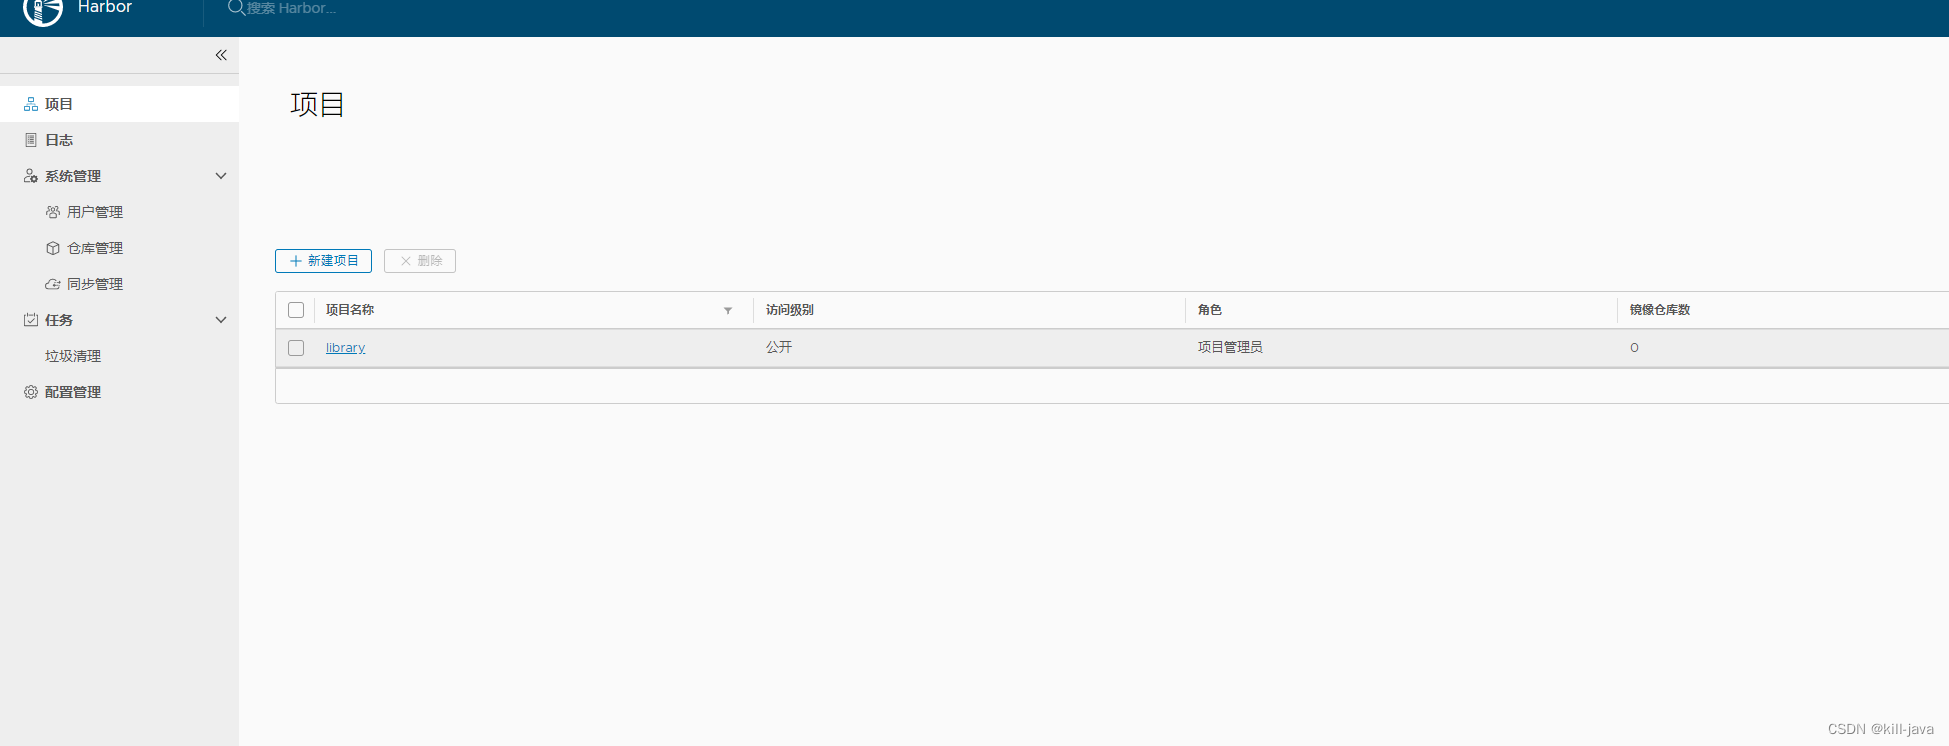
Task: Open the library project link
Action: click(x=346, y=348)
